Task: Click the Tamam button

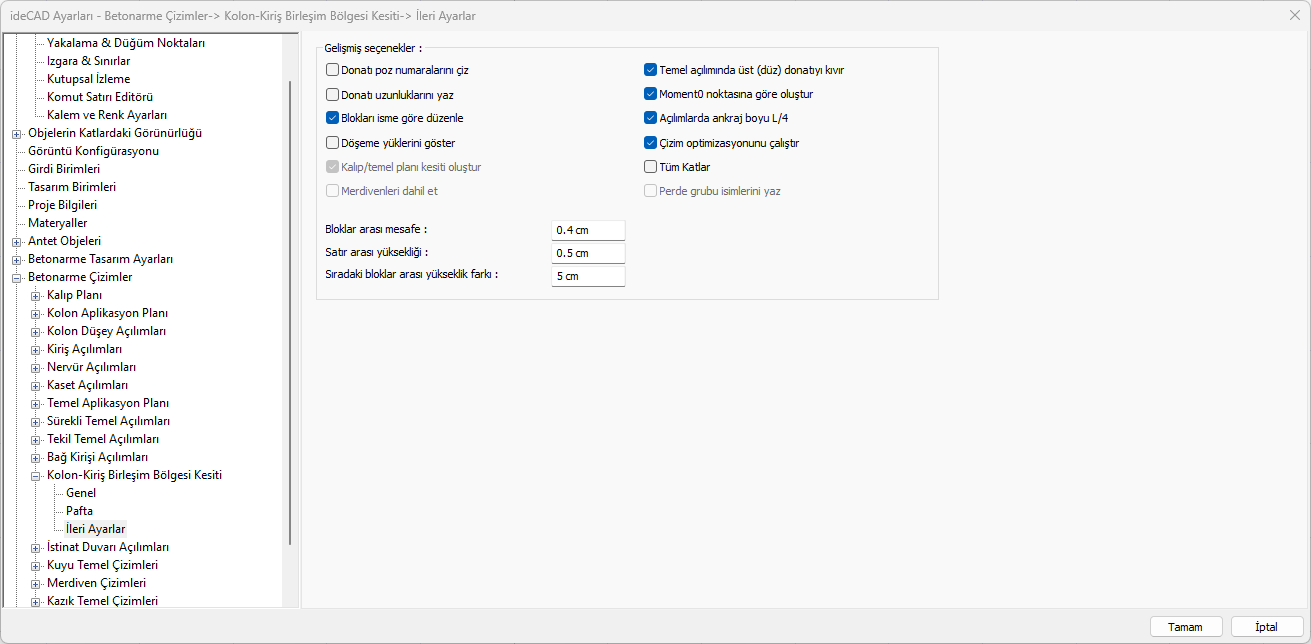Action: point(1186,627)
